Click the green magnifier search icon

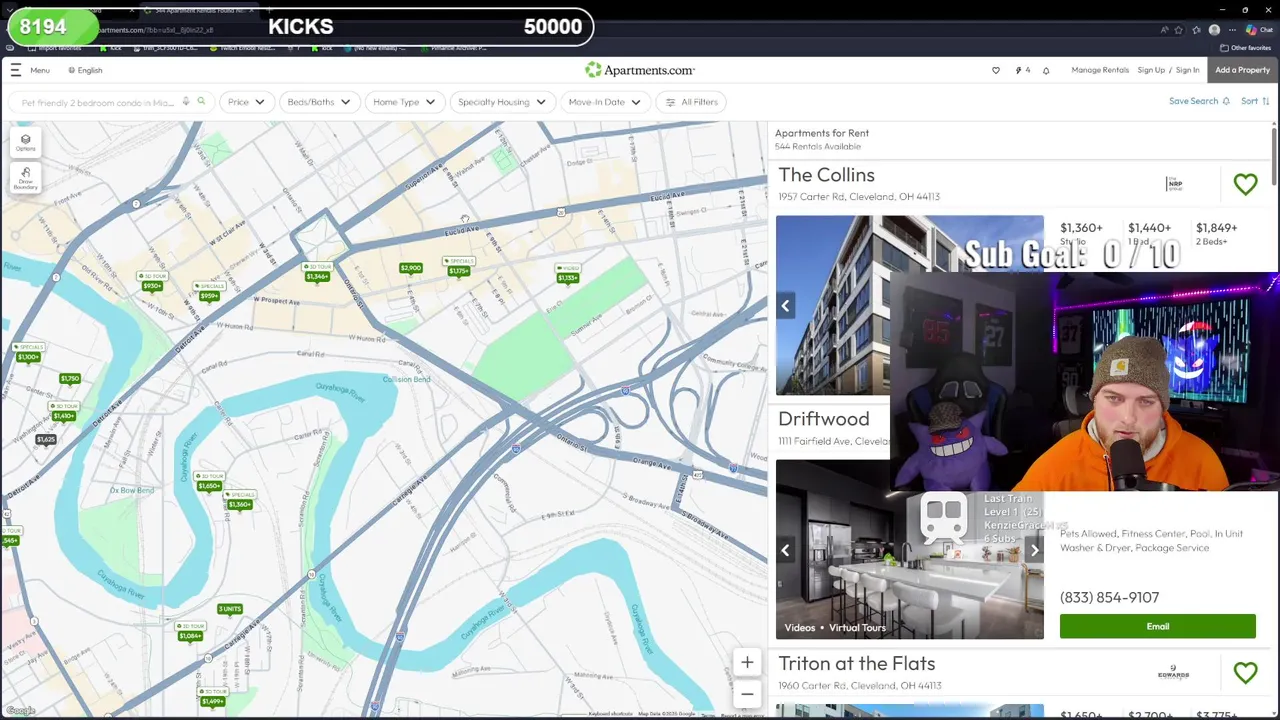click(201, 102)
